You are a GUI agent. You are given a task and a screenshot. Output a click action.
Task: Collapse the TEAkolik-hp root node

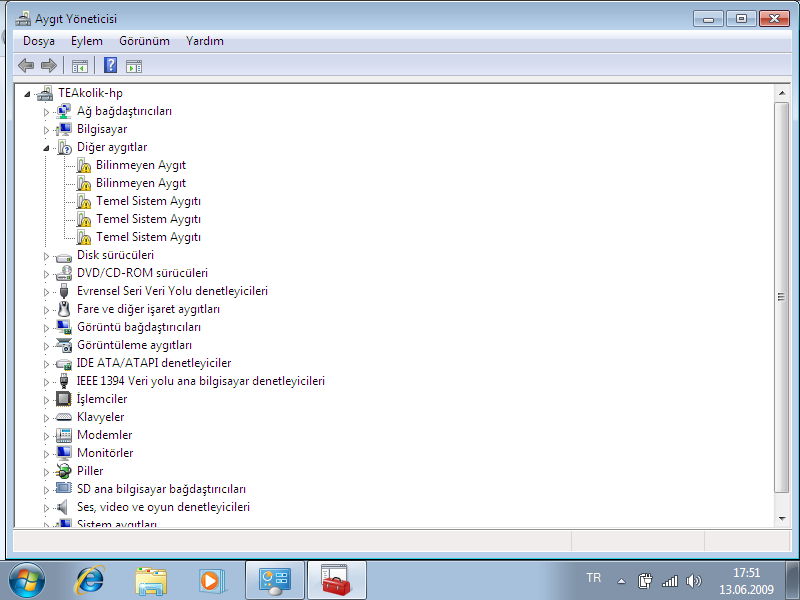(27, 94)
